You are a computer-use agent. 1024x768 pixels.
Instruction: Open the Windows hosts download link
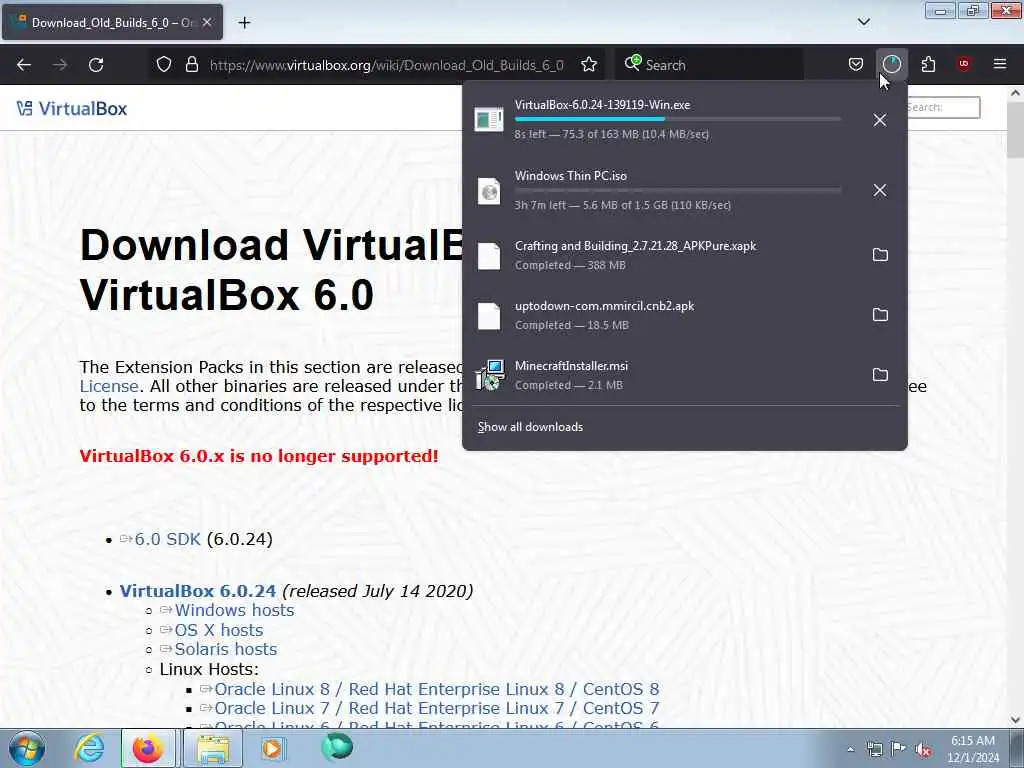[x=234, y=610]
